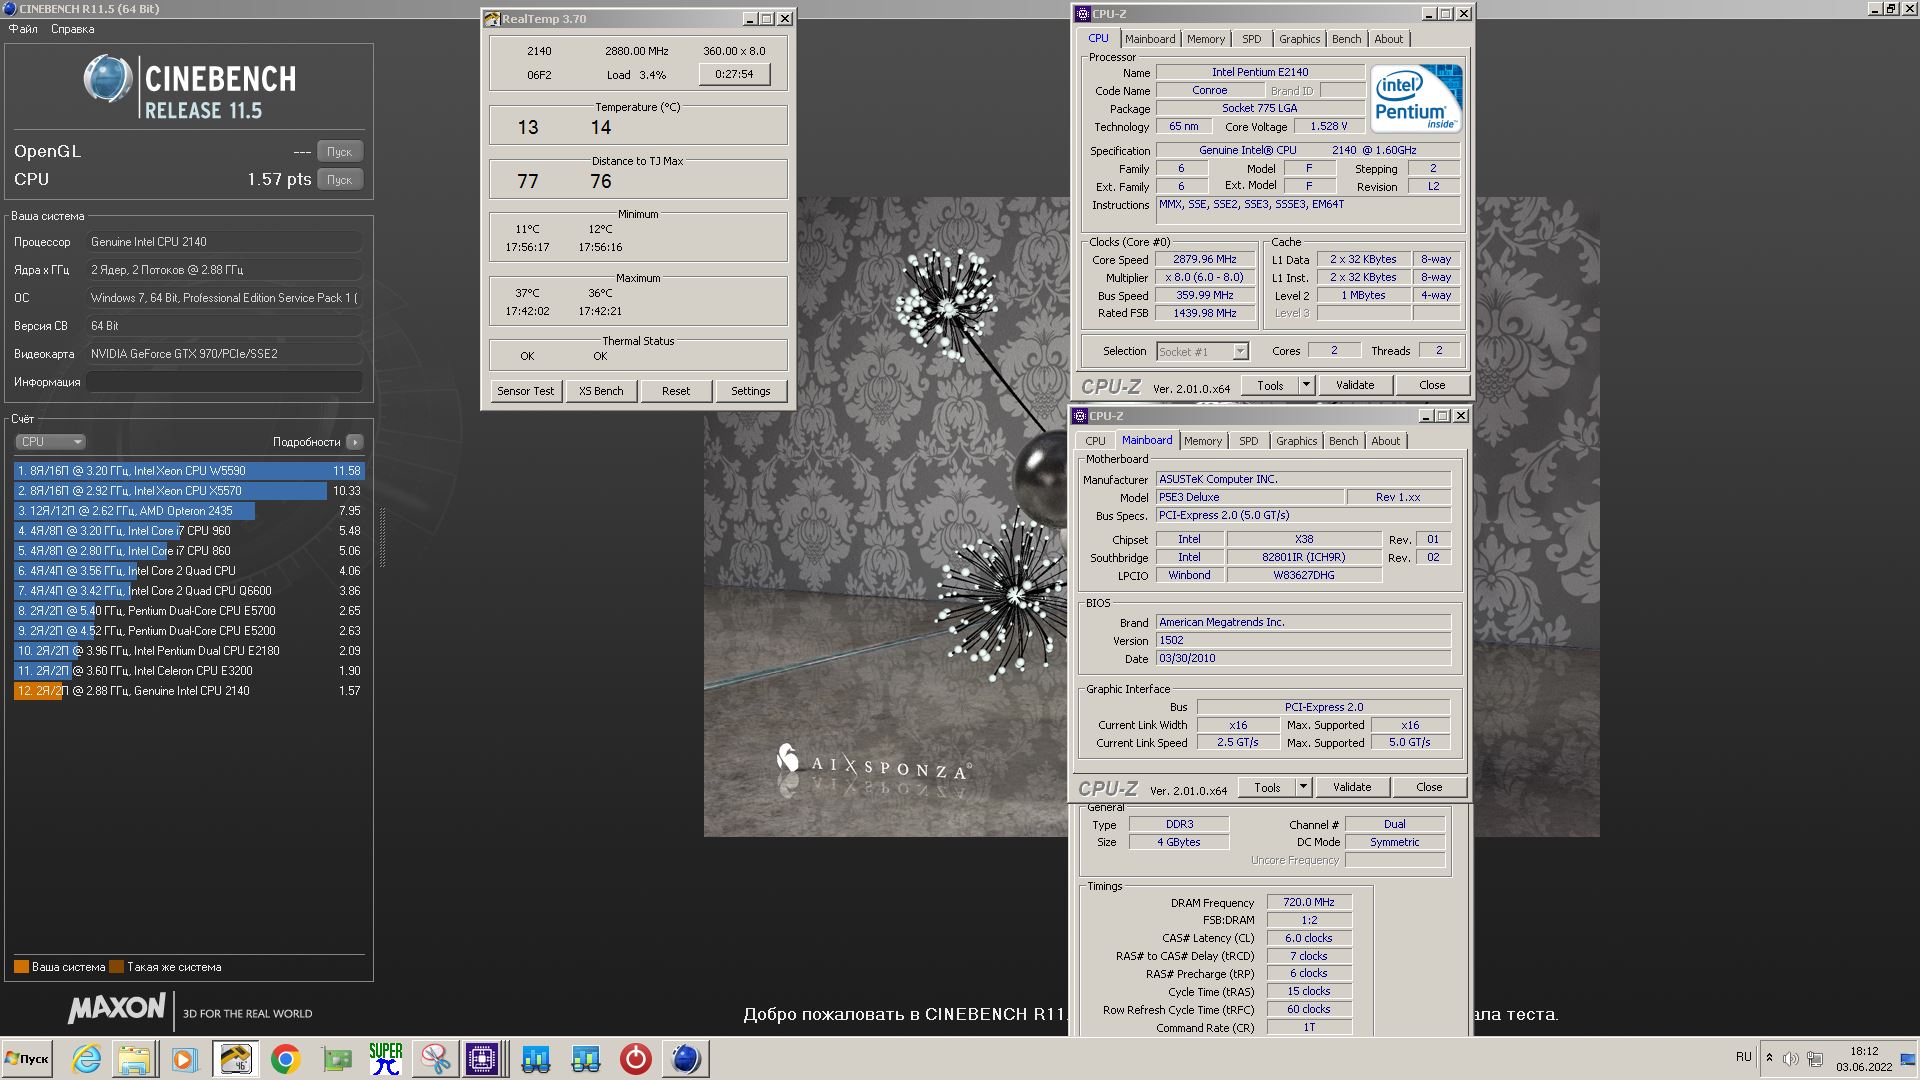
Task: Click the Tools button in upper CPU-Z
Action: 1270,385
